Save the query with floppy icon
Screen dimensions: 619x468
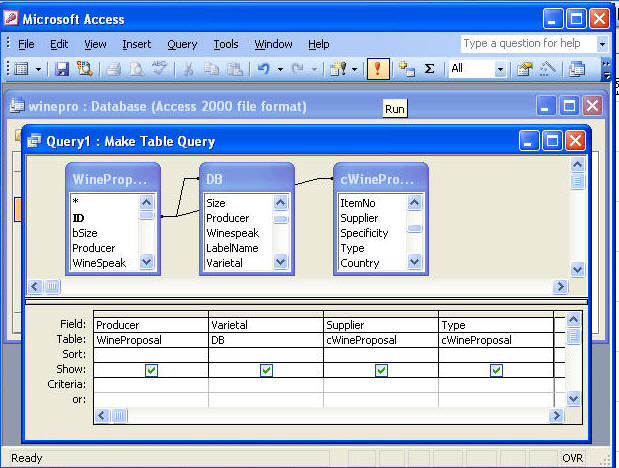pyautogui.click(x=62, y=69)
